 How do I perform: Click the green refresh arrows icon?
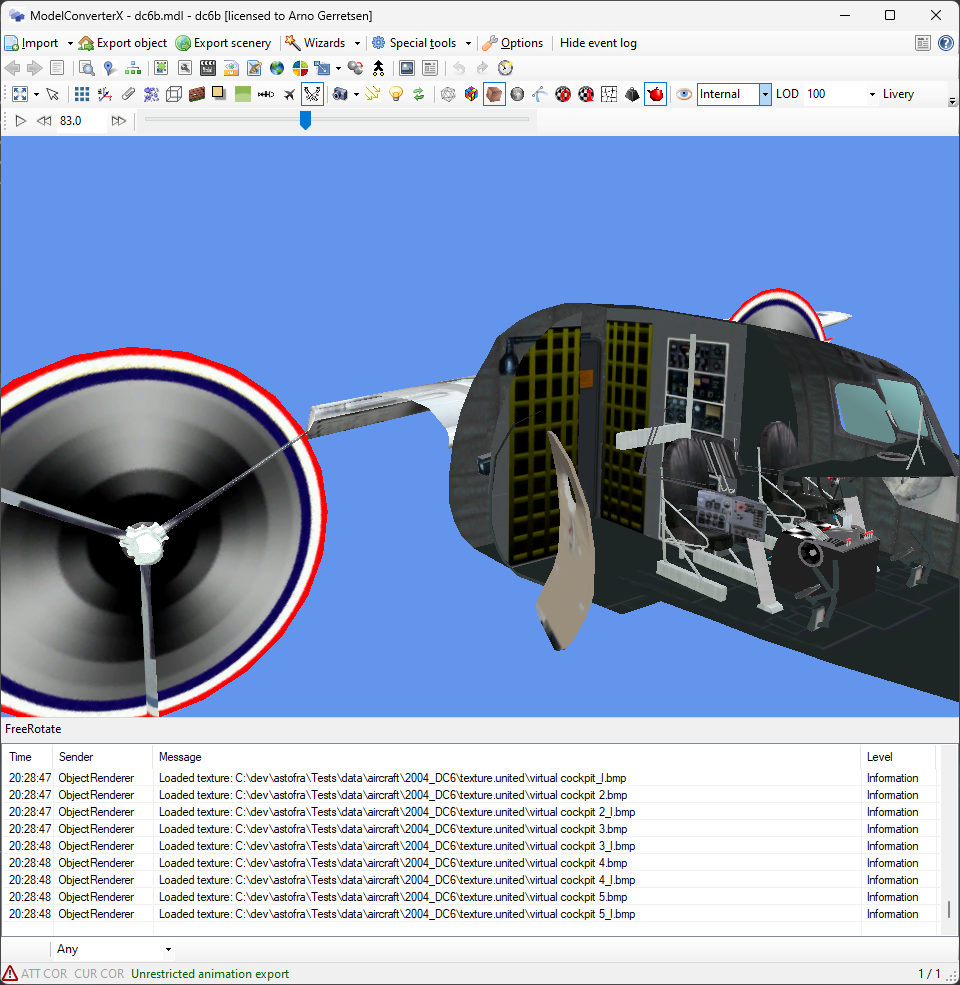coord(418,94)
